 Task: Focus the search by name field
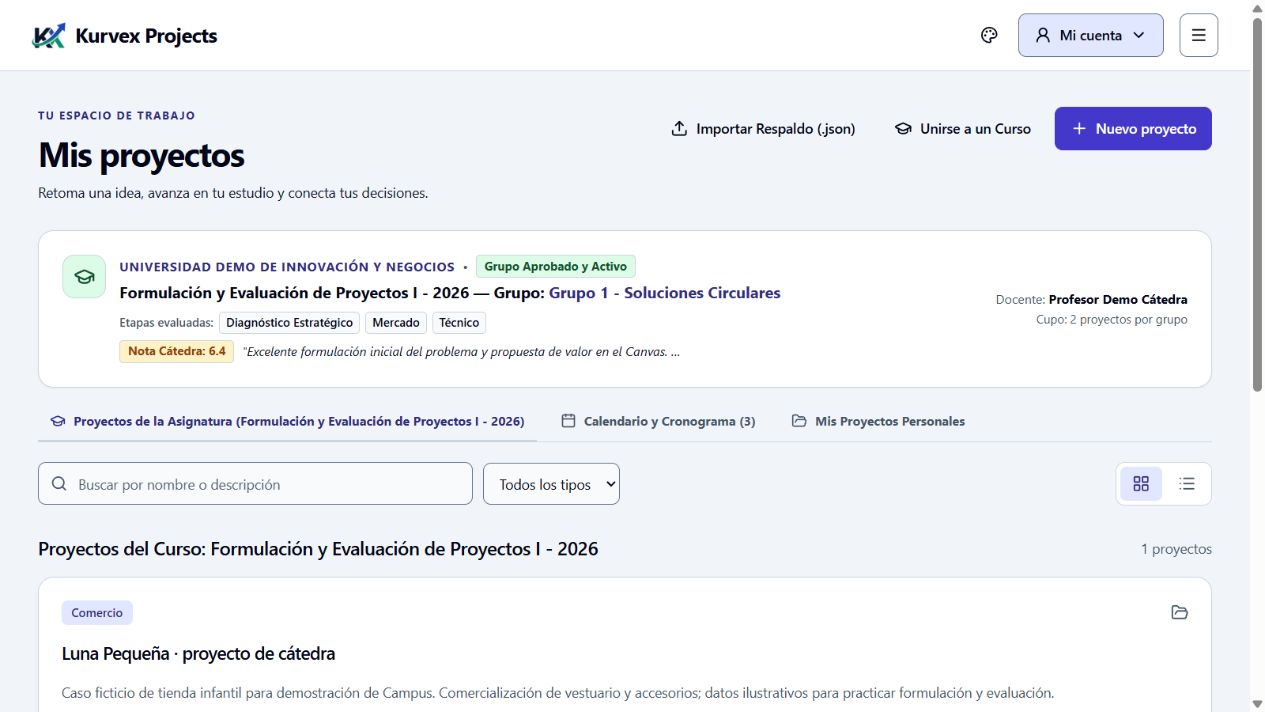coord(255,484)
